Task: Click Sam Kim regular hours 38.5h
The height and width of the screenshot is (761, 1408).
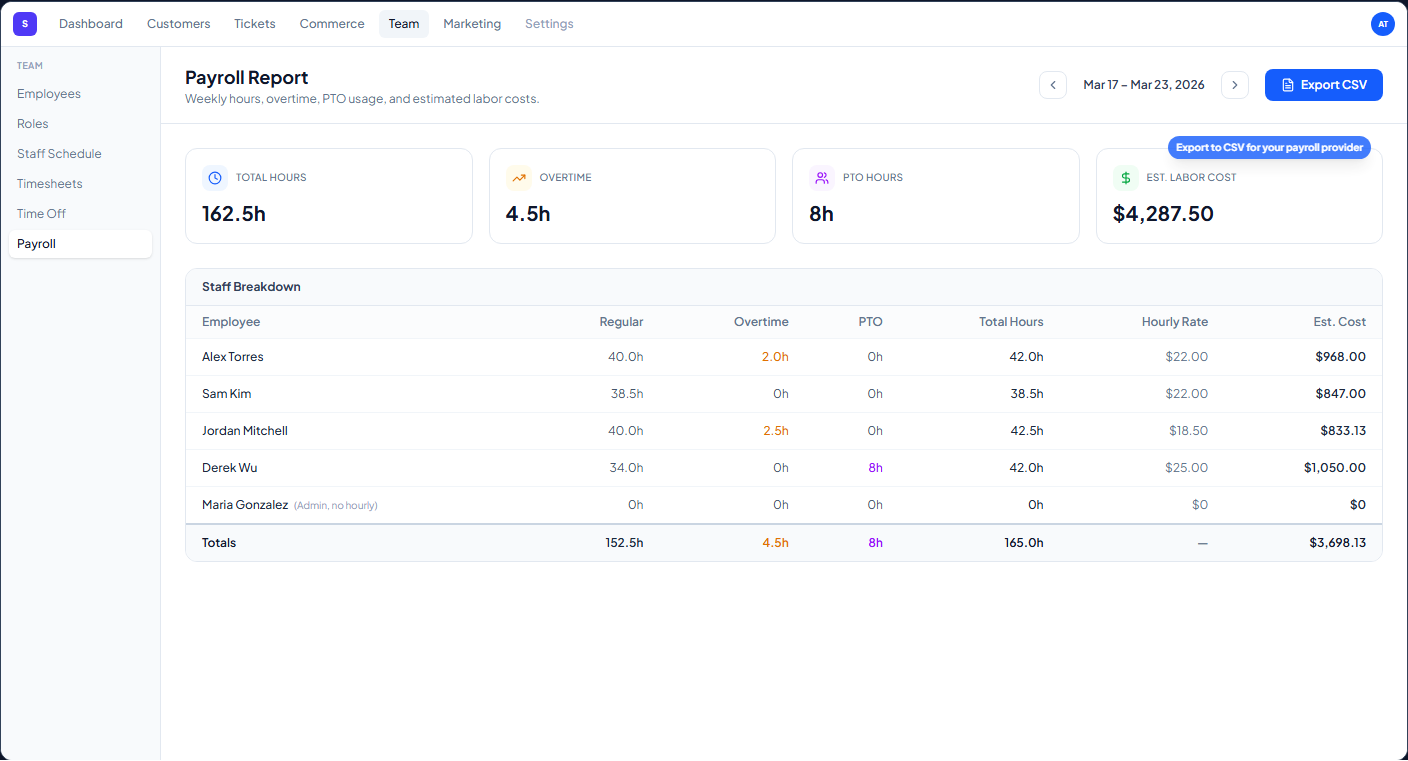Action: pos(627,394)
